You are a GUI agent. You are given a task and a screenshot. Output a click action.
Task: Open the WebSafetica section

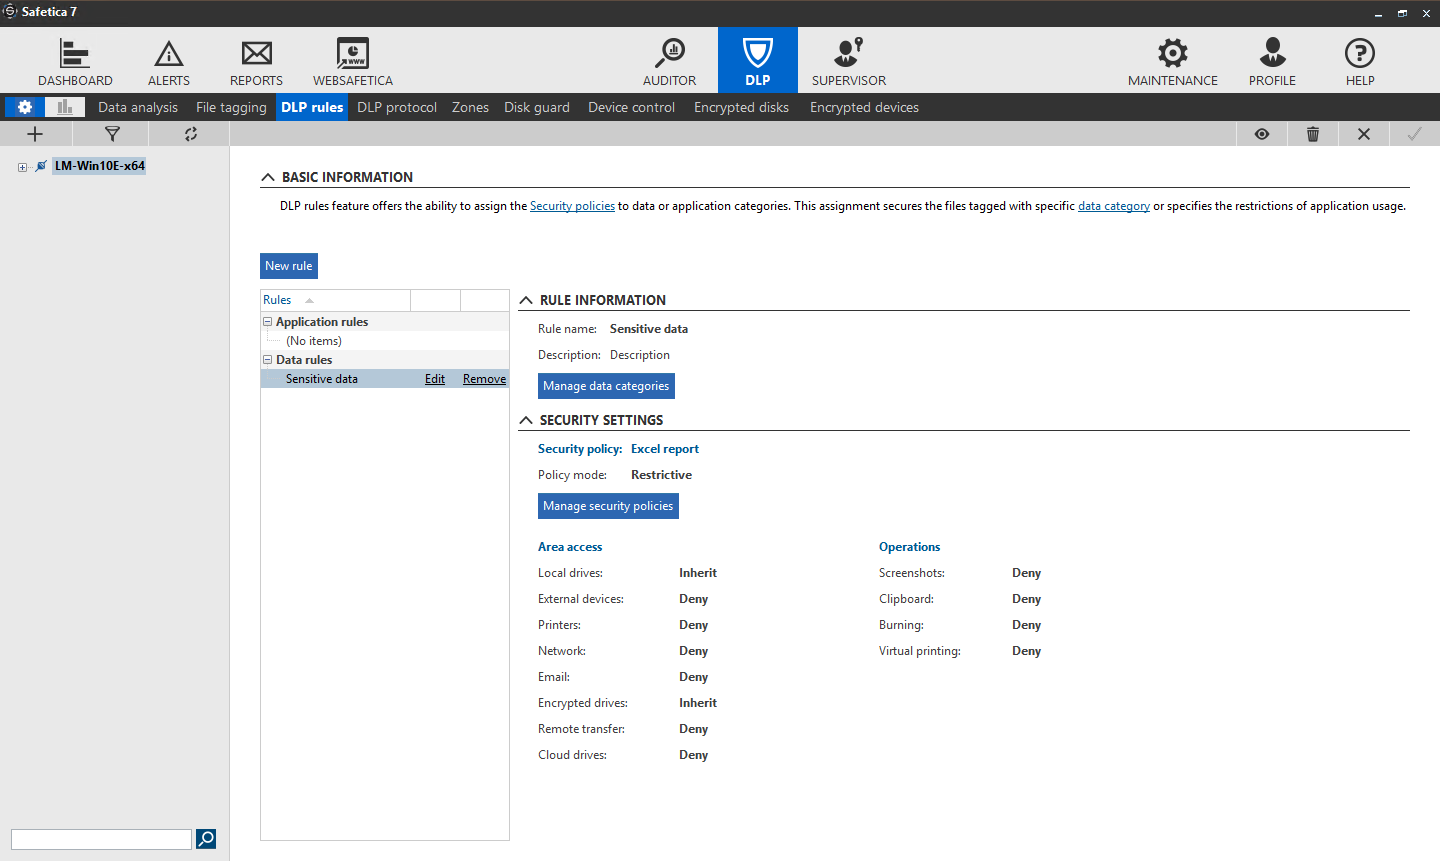[x=353, y=62]
